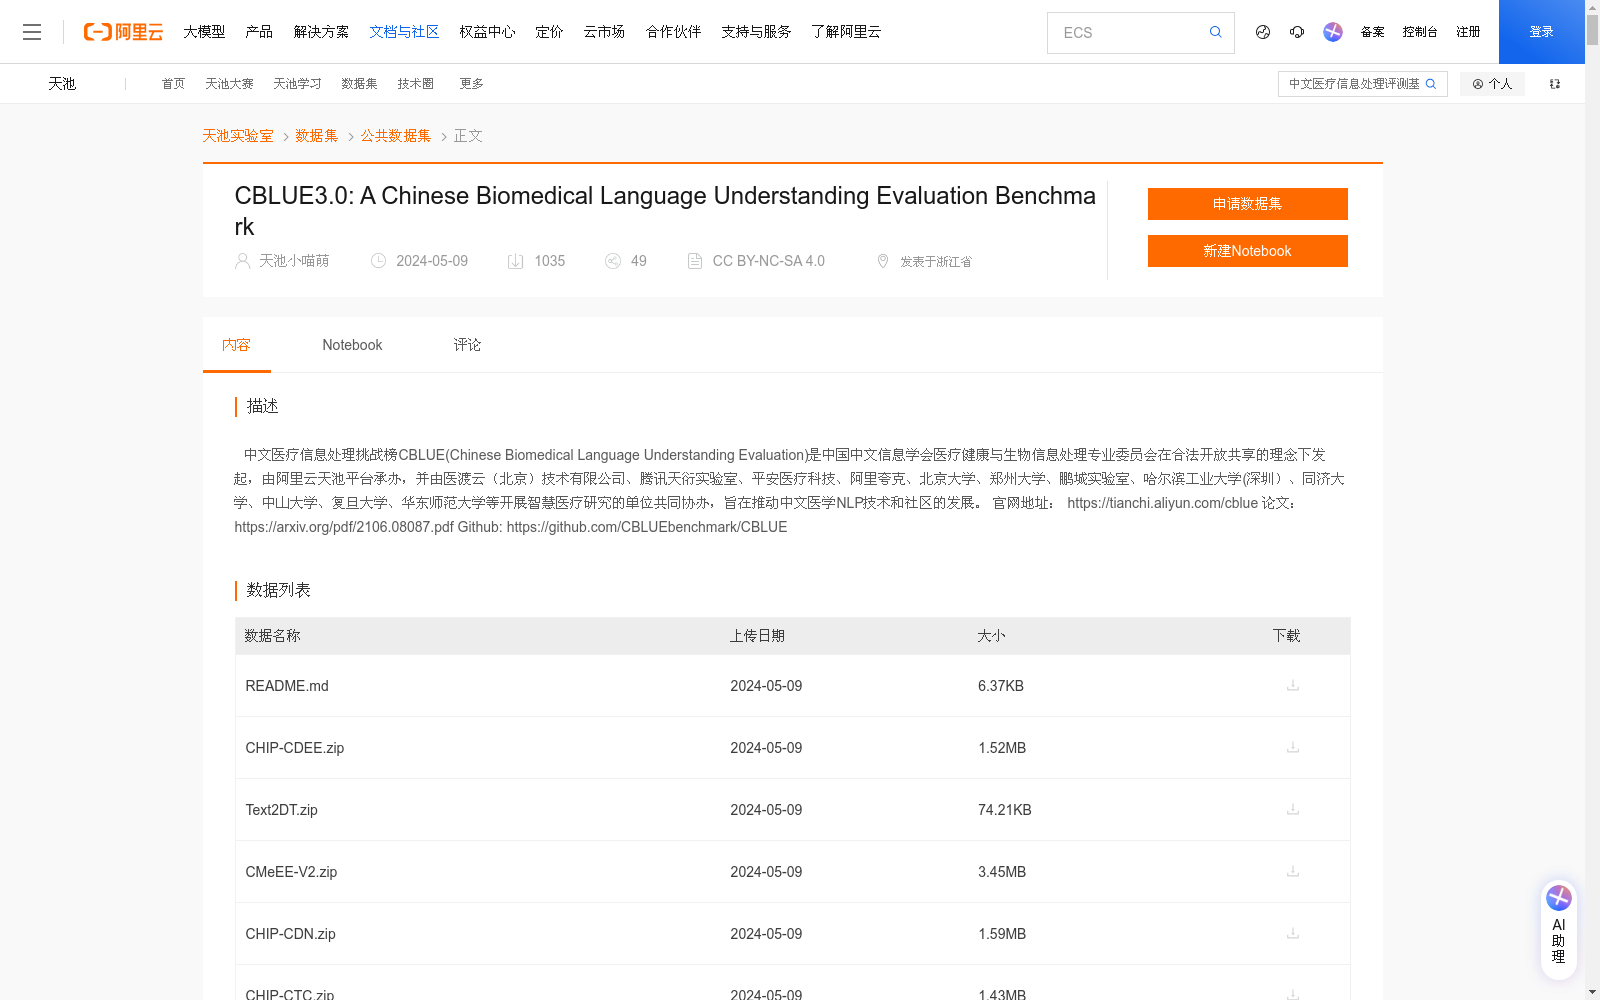This screenshot has width=1600, height=1000.
Task: Click the headset support icon
Action: [x=1297, y=32]
